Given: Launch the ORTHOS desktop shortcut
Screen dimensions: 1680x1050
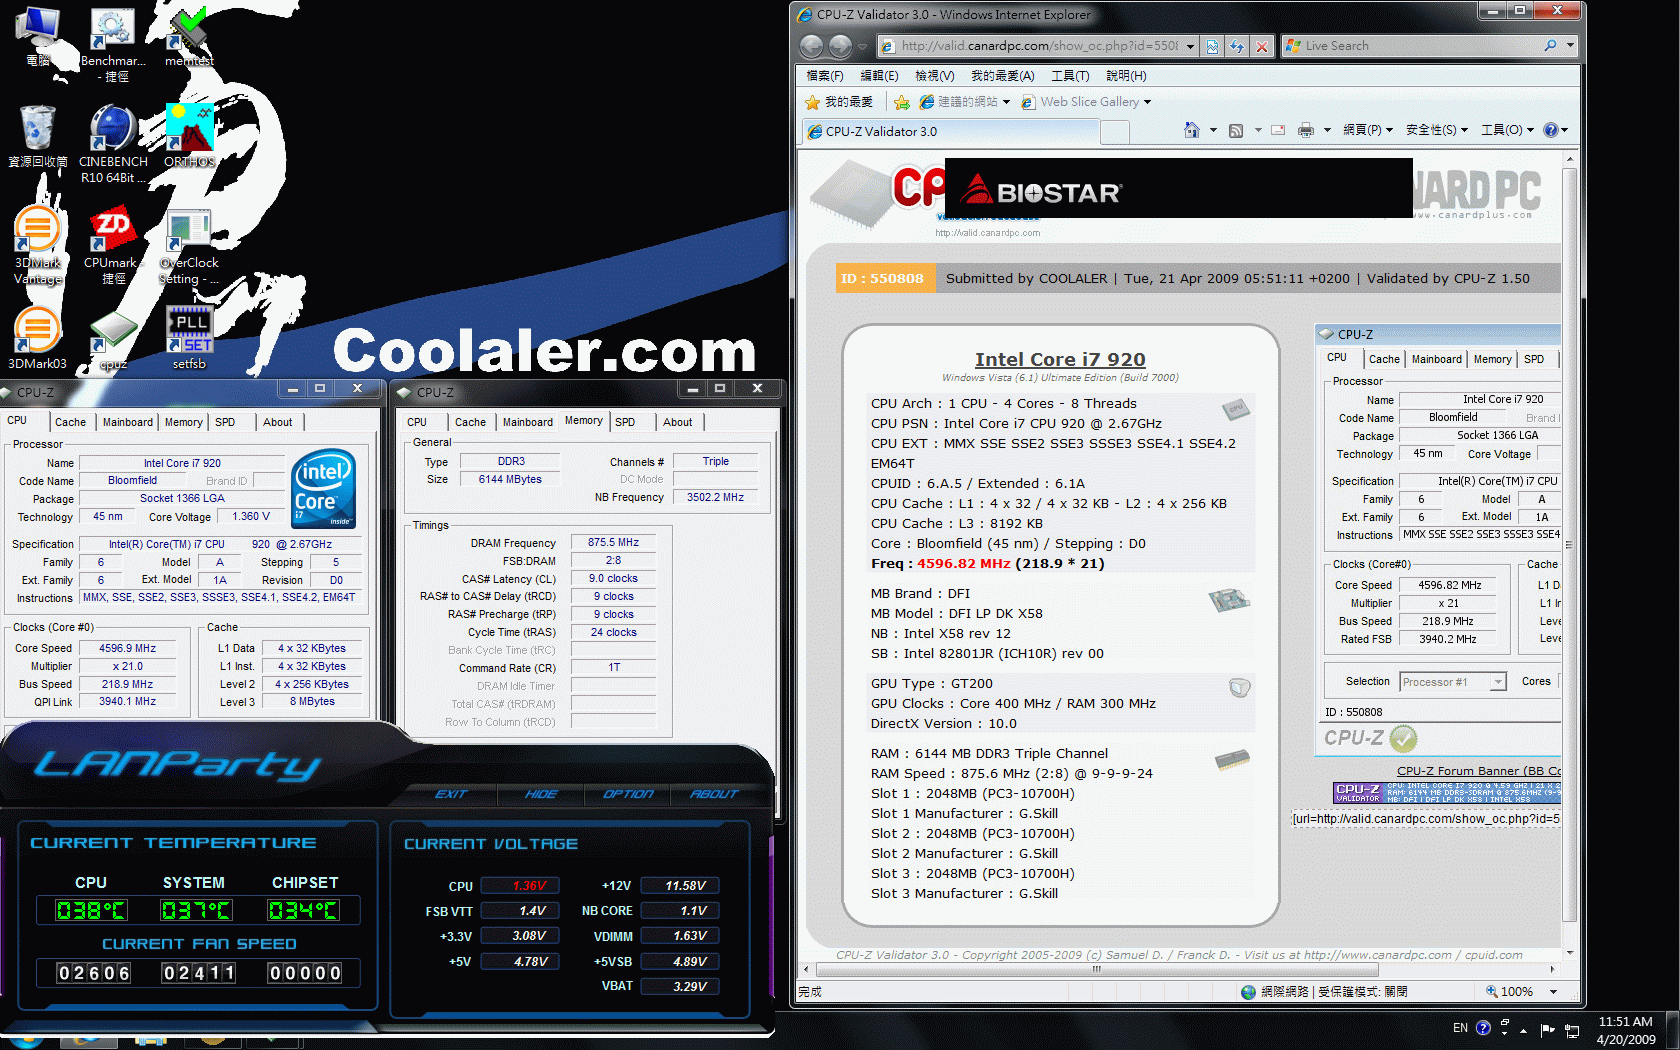Looking at the screenshot, I should [x=189, y=136].
